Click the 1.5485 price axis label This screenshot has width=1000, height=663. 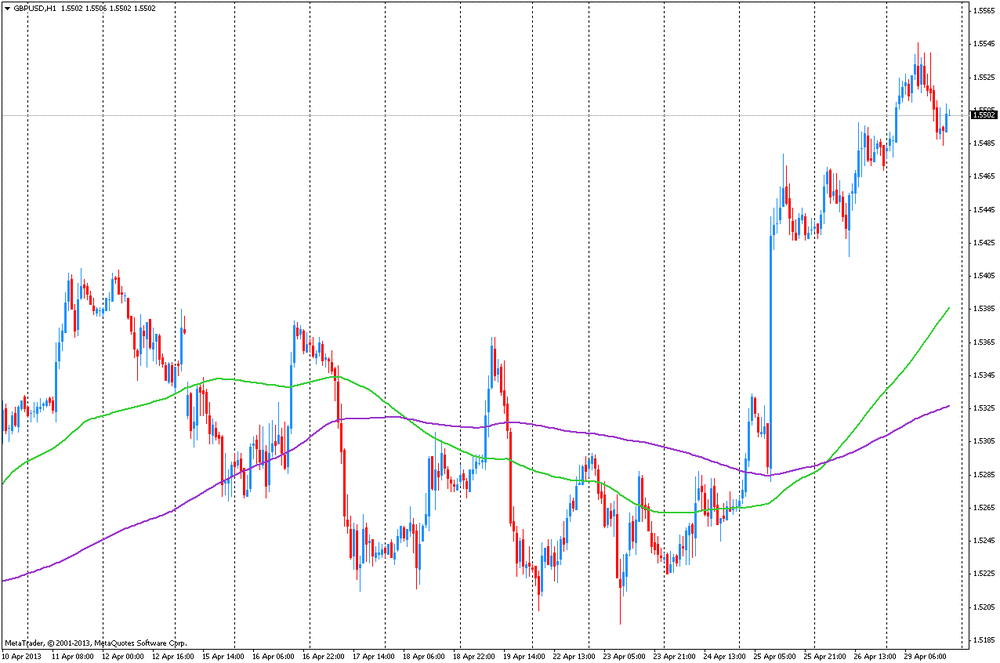point(985,143)
